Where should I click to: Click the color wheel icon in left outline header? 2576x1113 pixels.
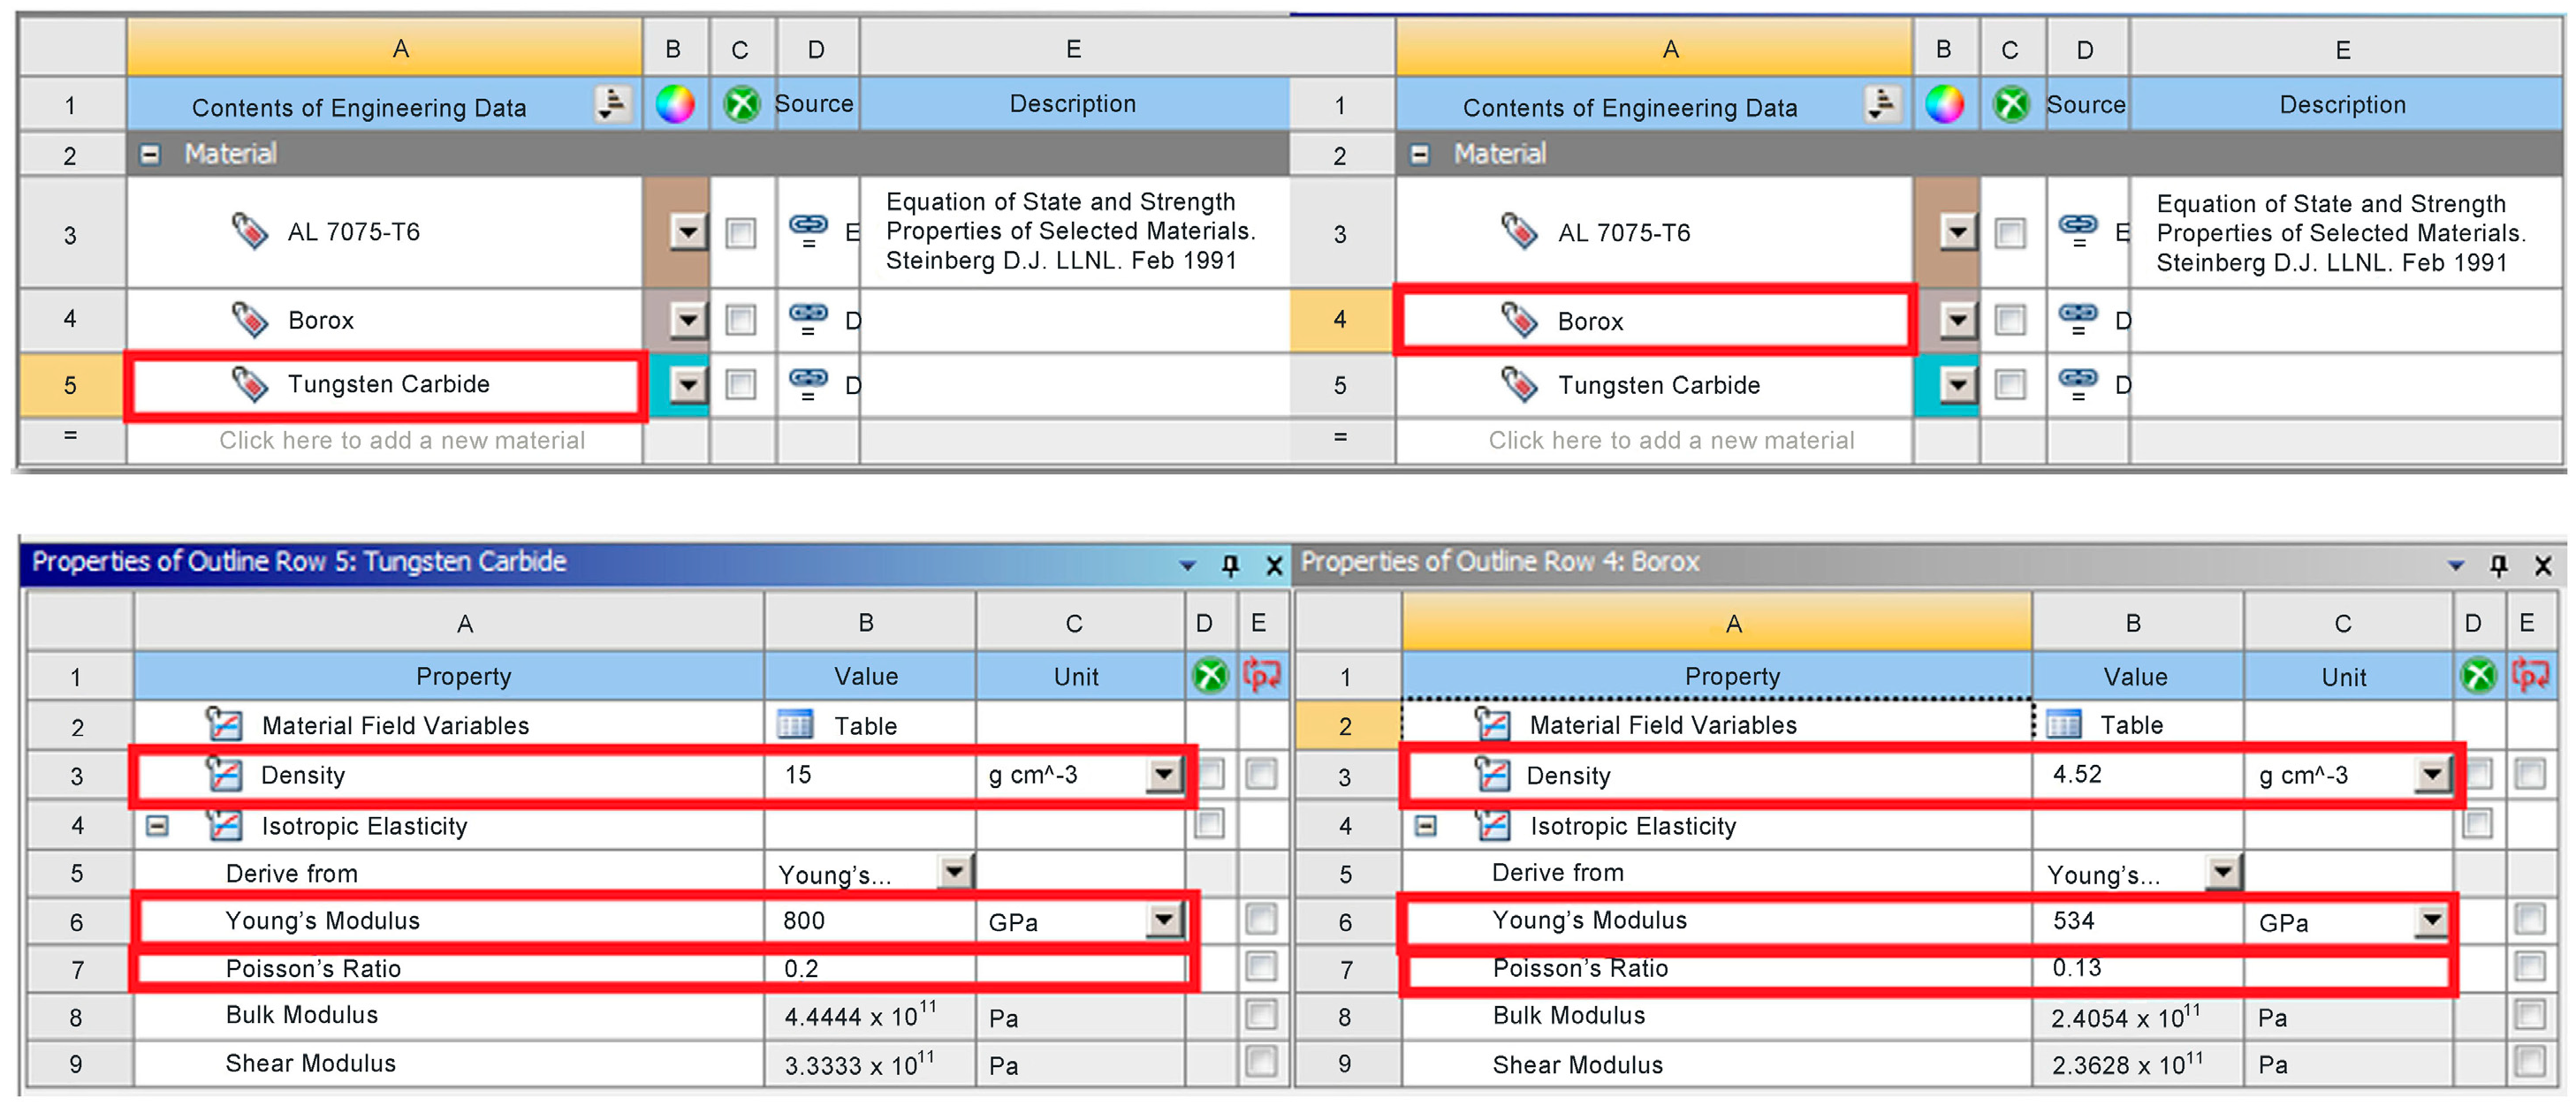click(x=675, y=103)
